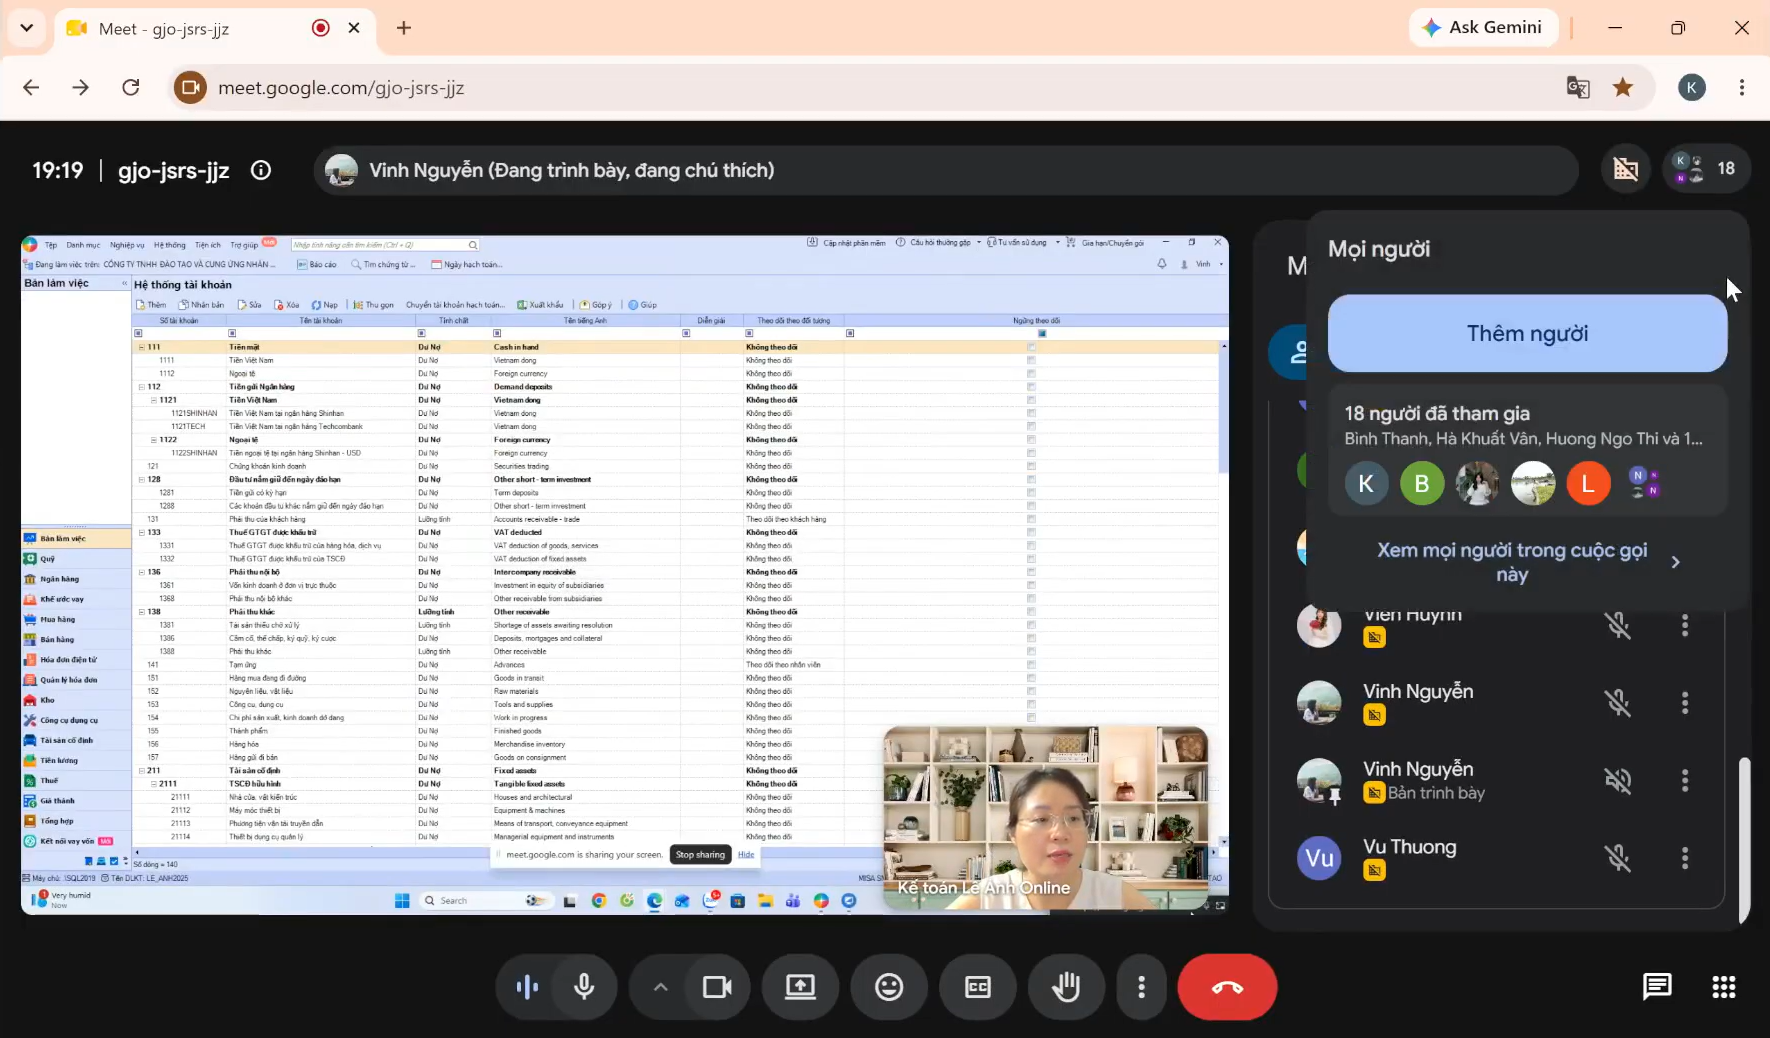
Task: Open the people count button showing 18
Action: point(1706,169)
